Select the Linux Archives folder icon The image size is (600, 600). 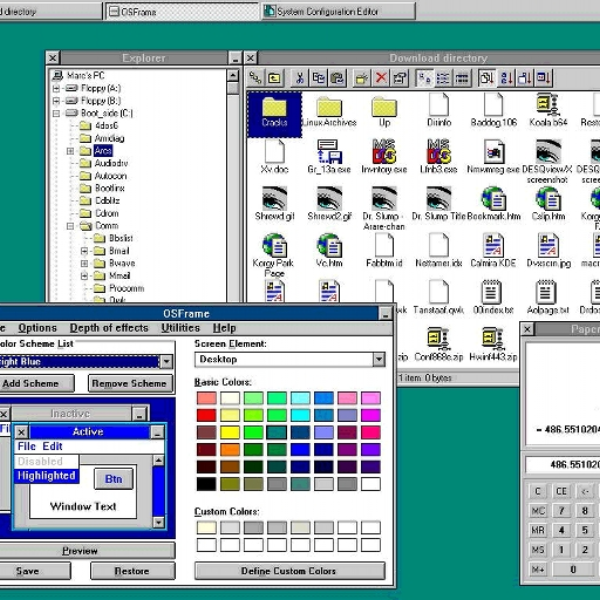329,111
